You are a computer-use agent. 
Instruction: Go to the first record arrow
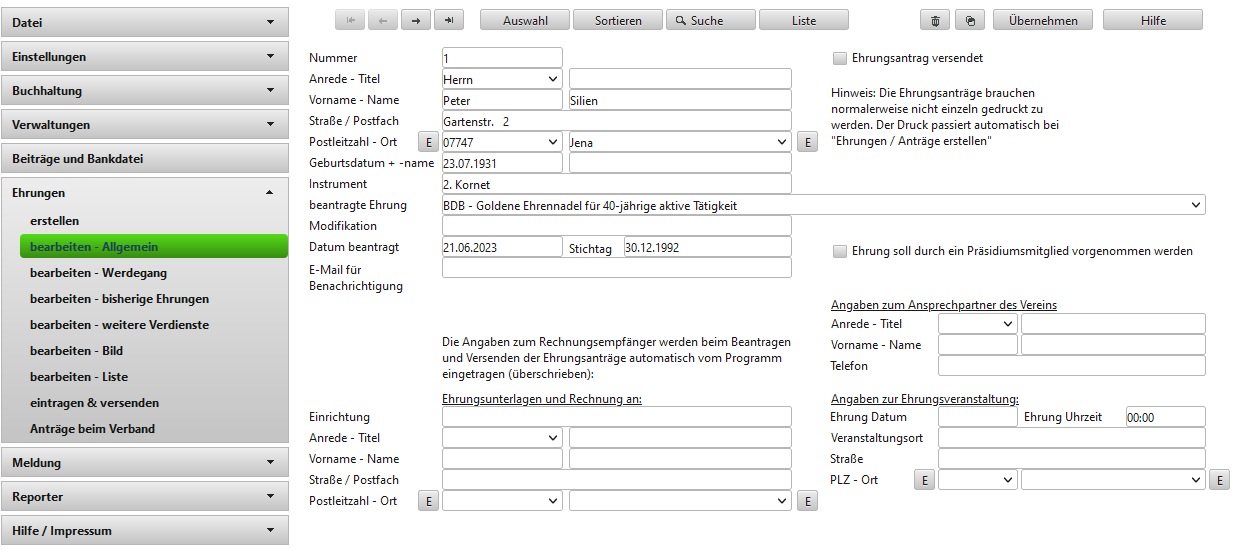coord(350,20)
